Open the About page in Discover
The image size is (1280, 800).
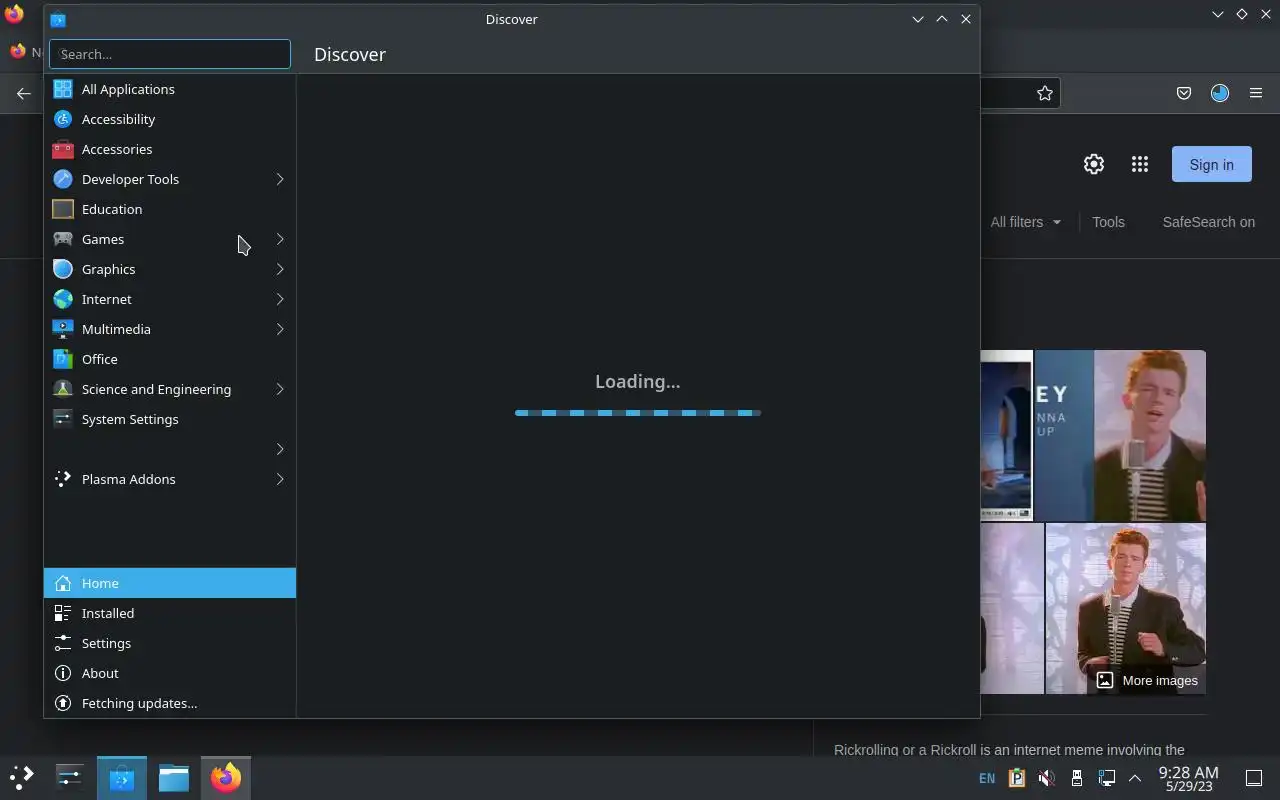tap(170, 673)
